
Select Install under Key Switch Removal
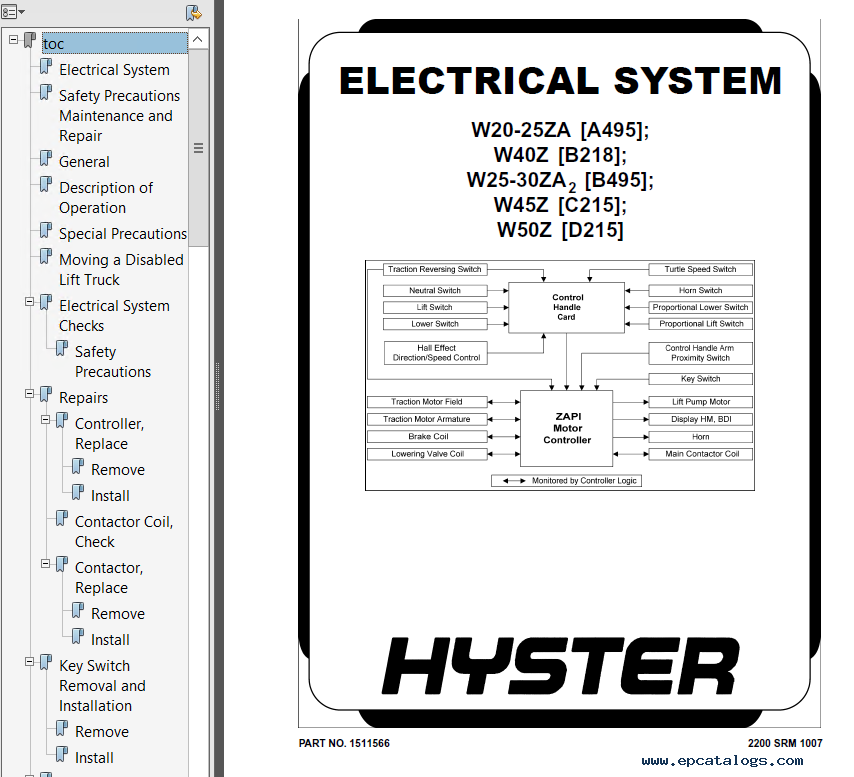tap(94, 757)
